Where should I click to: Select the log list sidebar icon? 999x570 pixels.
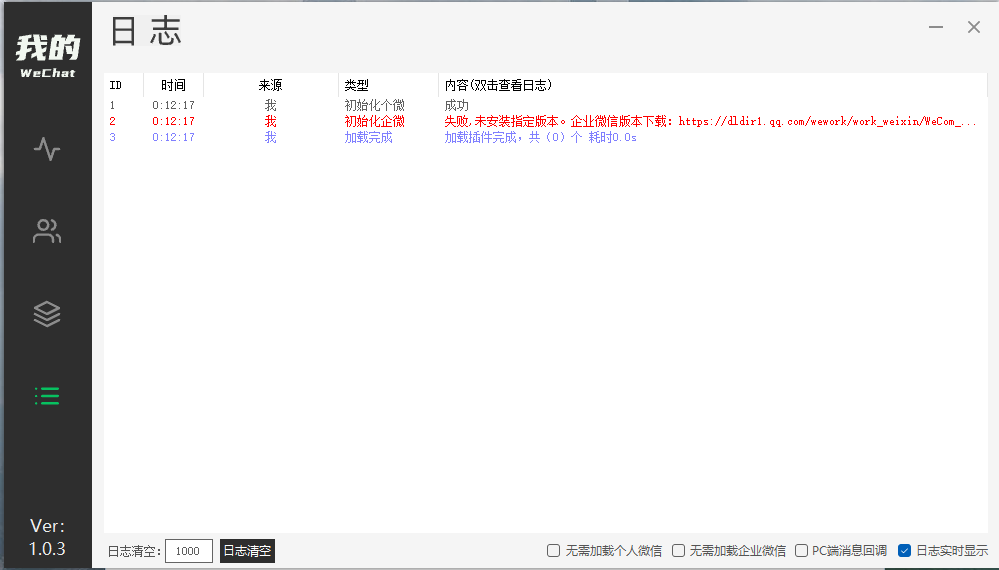coord(47,396)
